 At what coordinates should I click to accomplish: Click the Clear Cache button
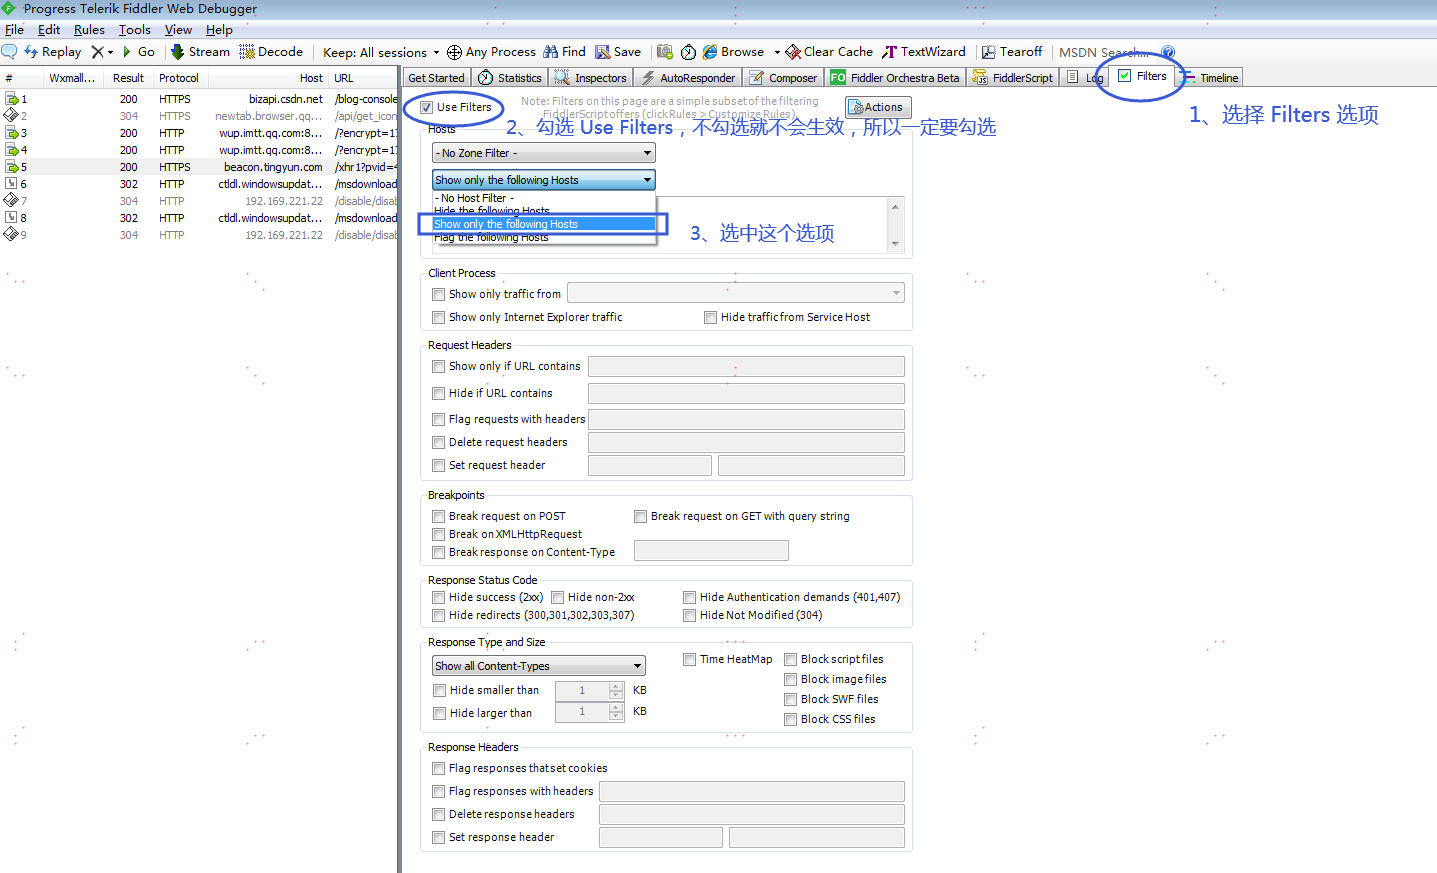(x=829, y=51)
